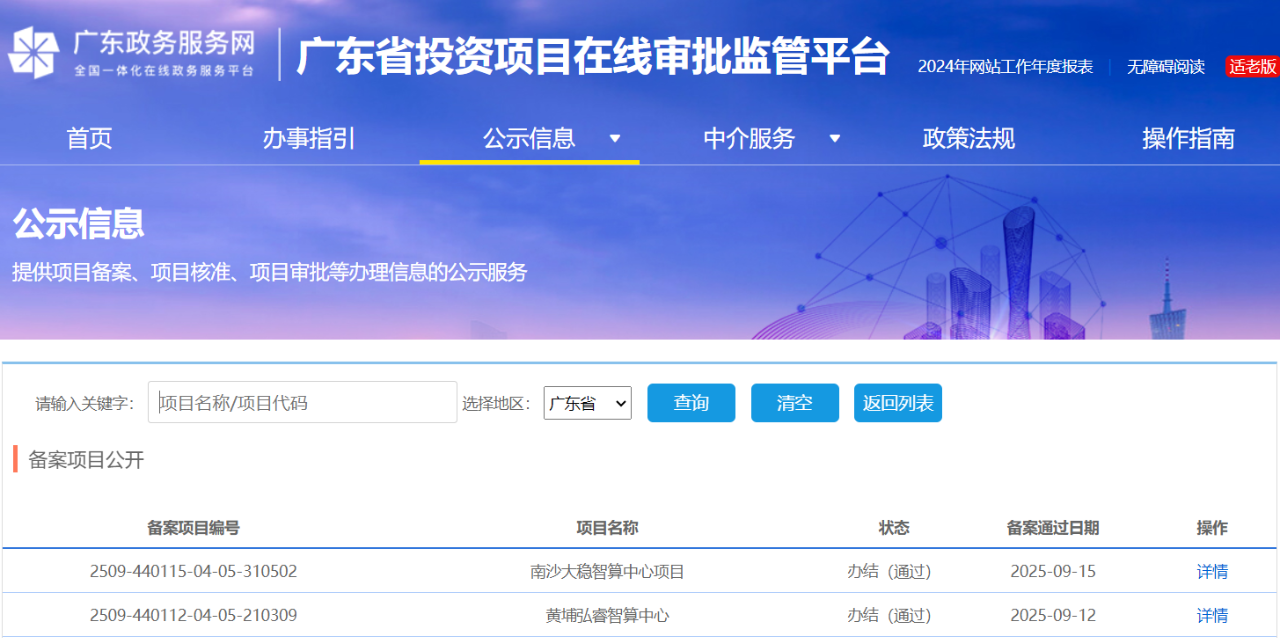Viewport: 1280px width, 638px height.
Task: Click the 返回列表 button
Action: click(x=897, y=403)
